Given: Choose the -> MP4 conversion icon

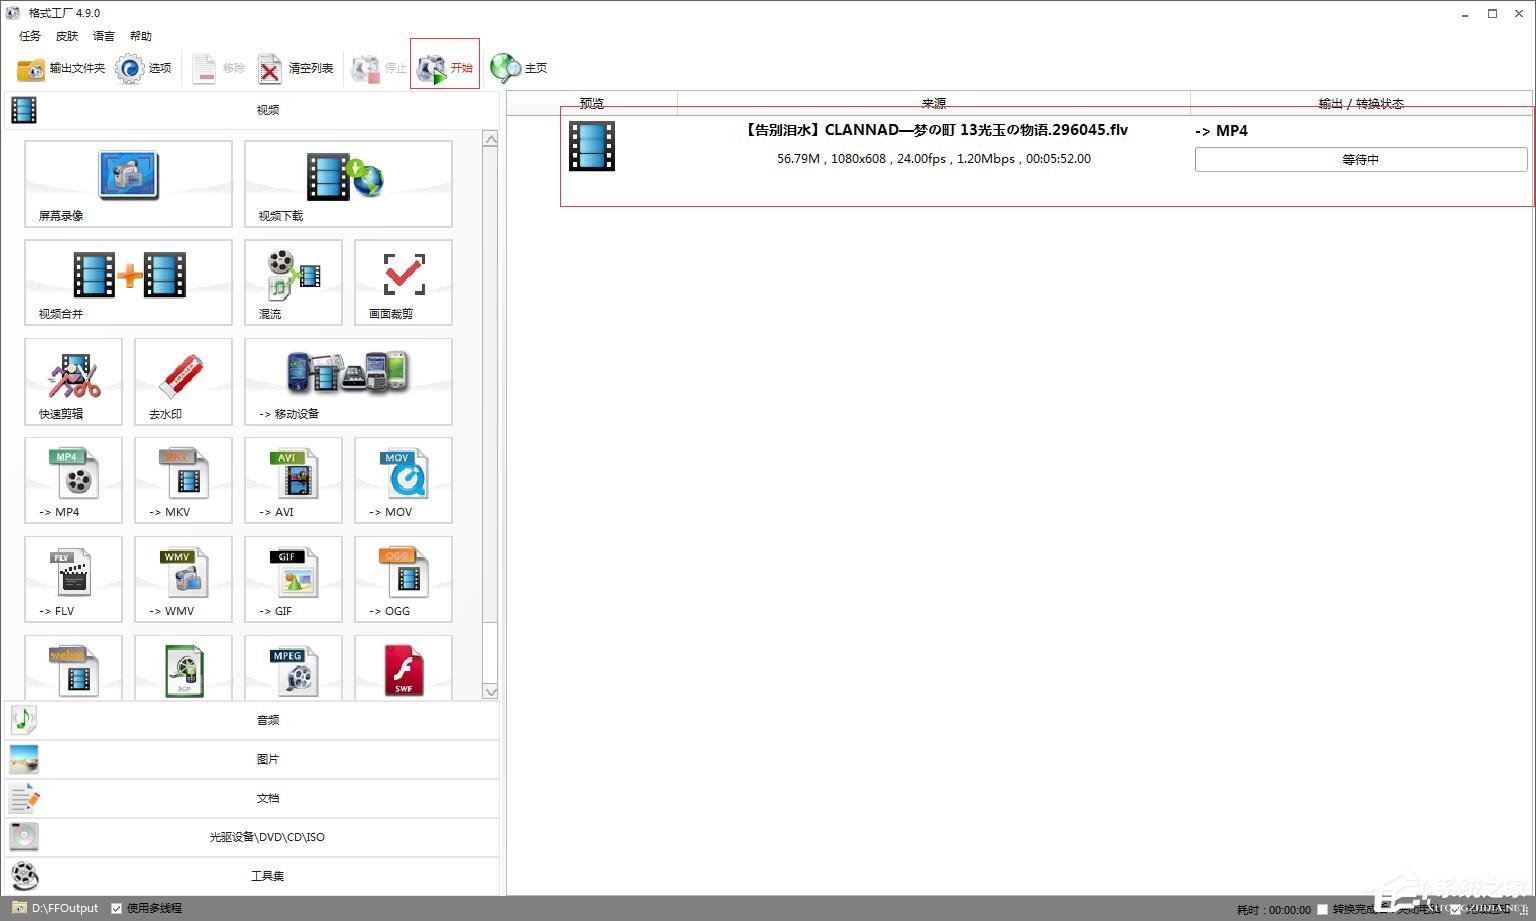Looking at the screenshot, I should 73,479.
